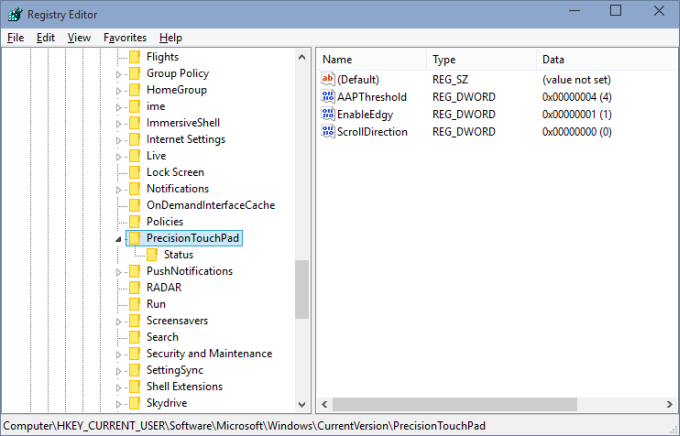
Task: Click the AAPThreshold DWORD value icon
Action: tap(328, 97)
